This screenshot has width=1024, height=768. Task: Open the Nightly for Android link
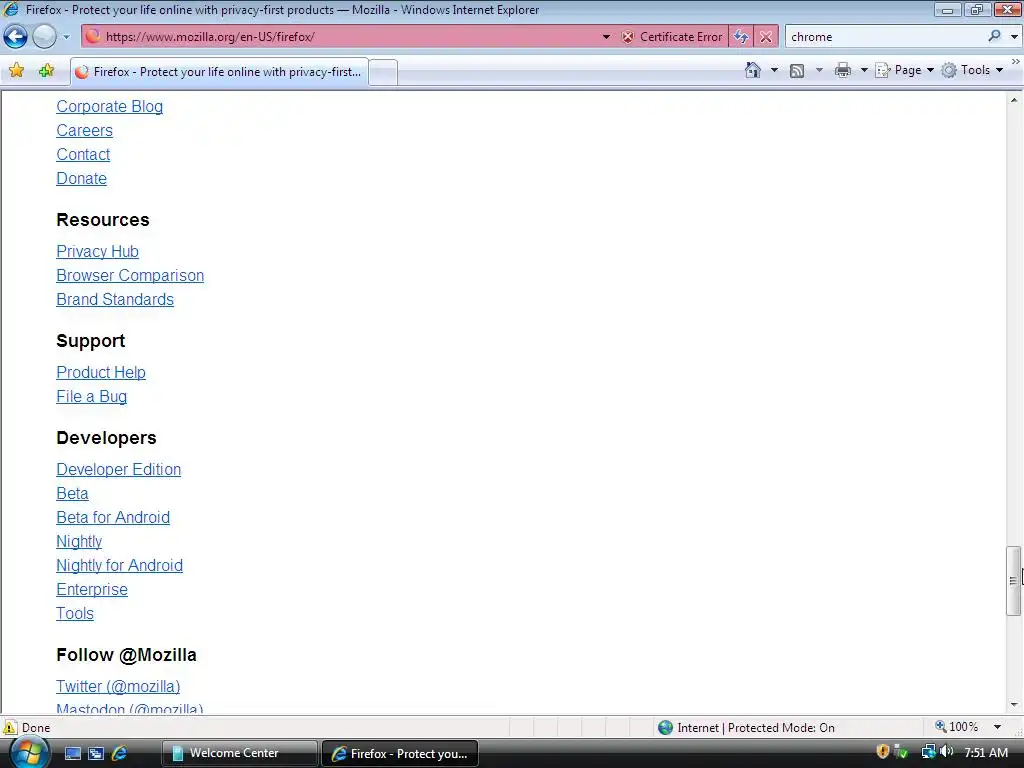pyautogui.click(x=120, y=566)
